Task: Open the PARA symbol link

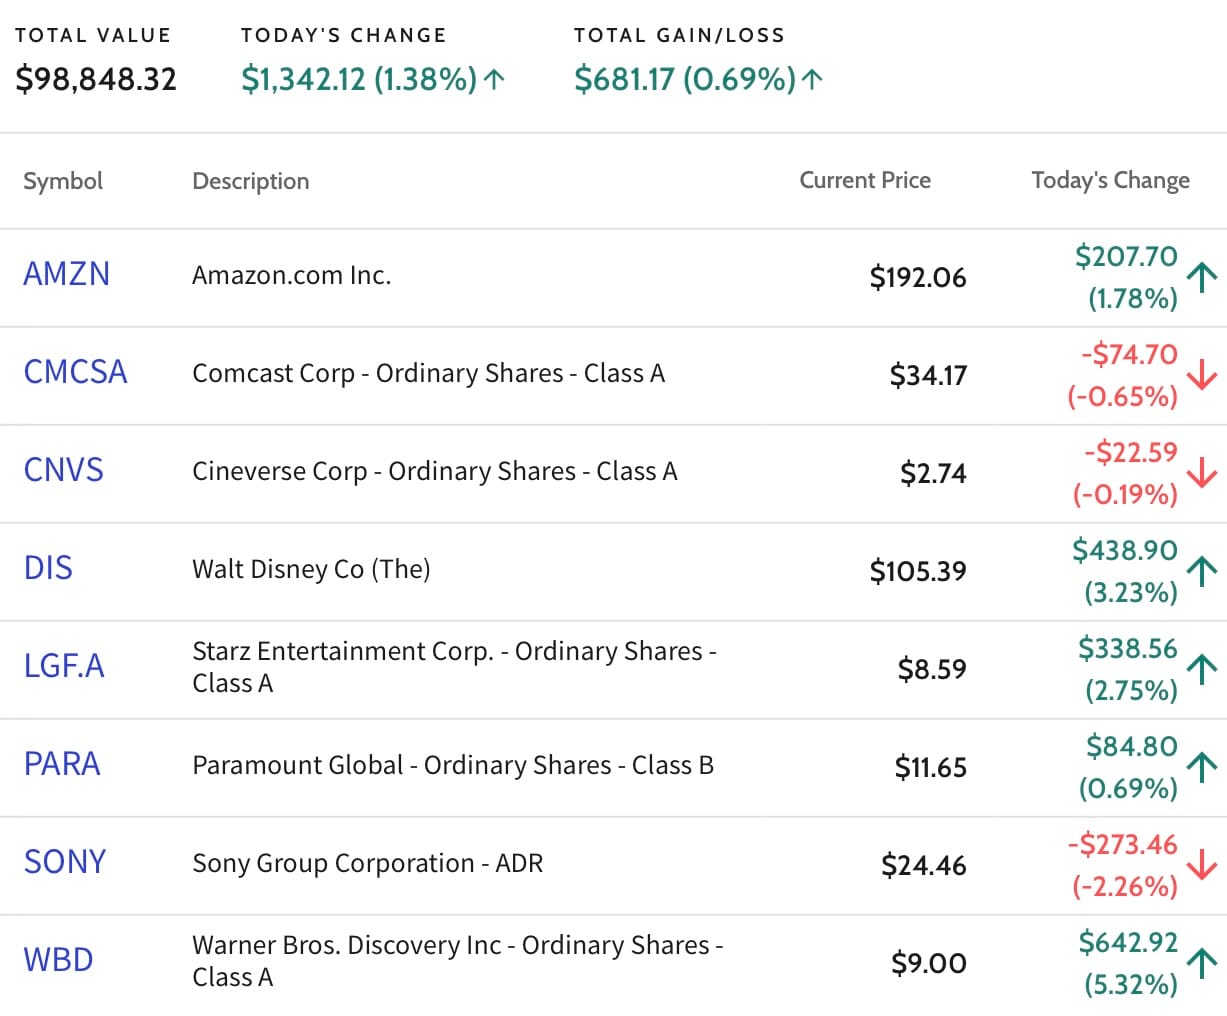Action: point(62,764)
